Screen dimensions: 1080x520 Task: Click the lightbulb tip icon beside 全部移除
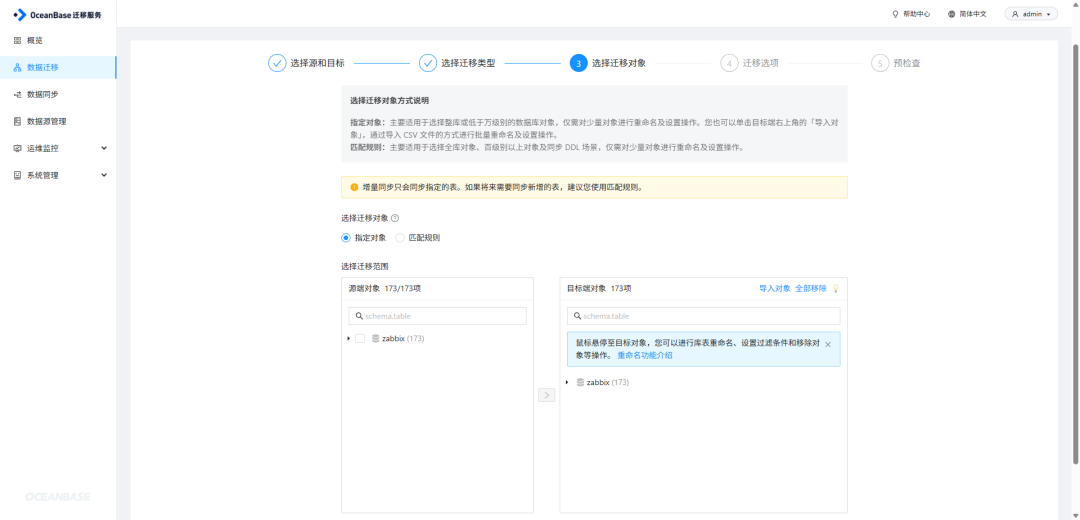pyautogui.click(x=835, y=289)
